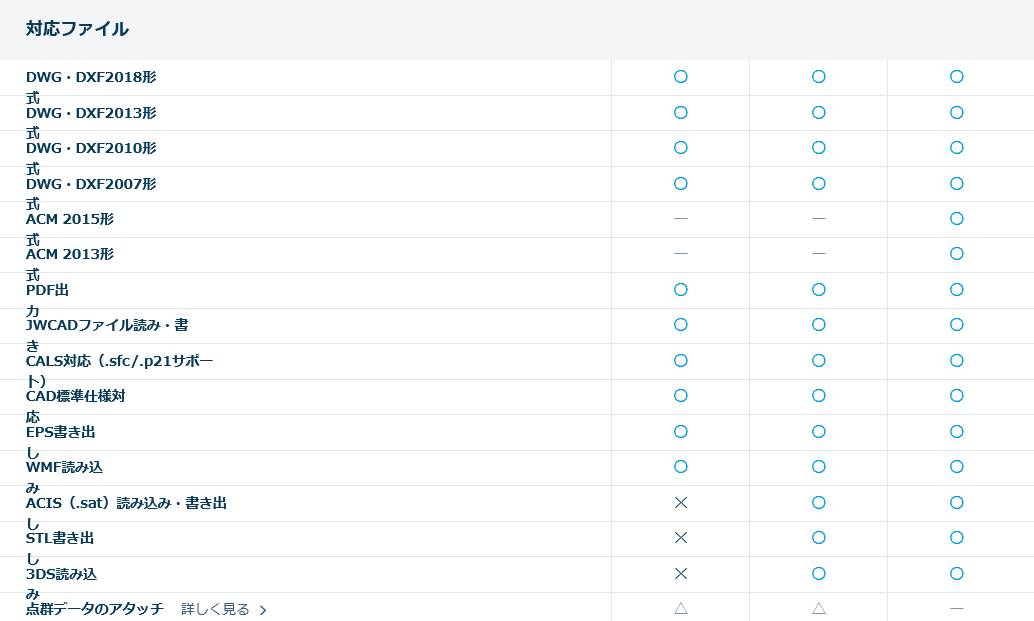Viewport: 1034px width, 621px height.
Task: Click the middle-column triangle in 点群データ row
Action: point(819,608)
